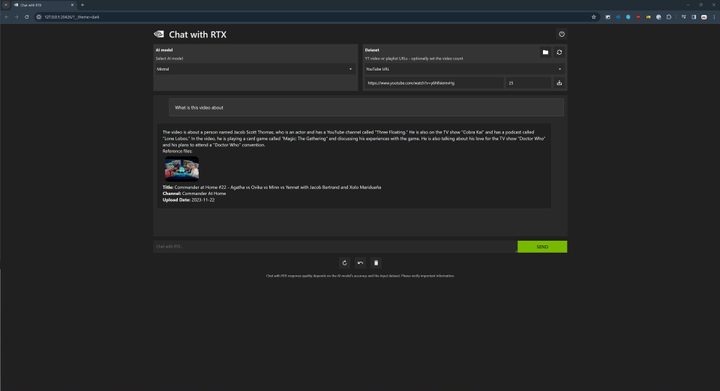Click the video count field showing 25

[x=528, y=83]
